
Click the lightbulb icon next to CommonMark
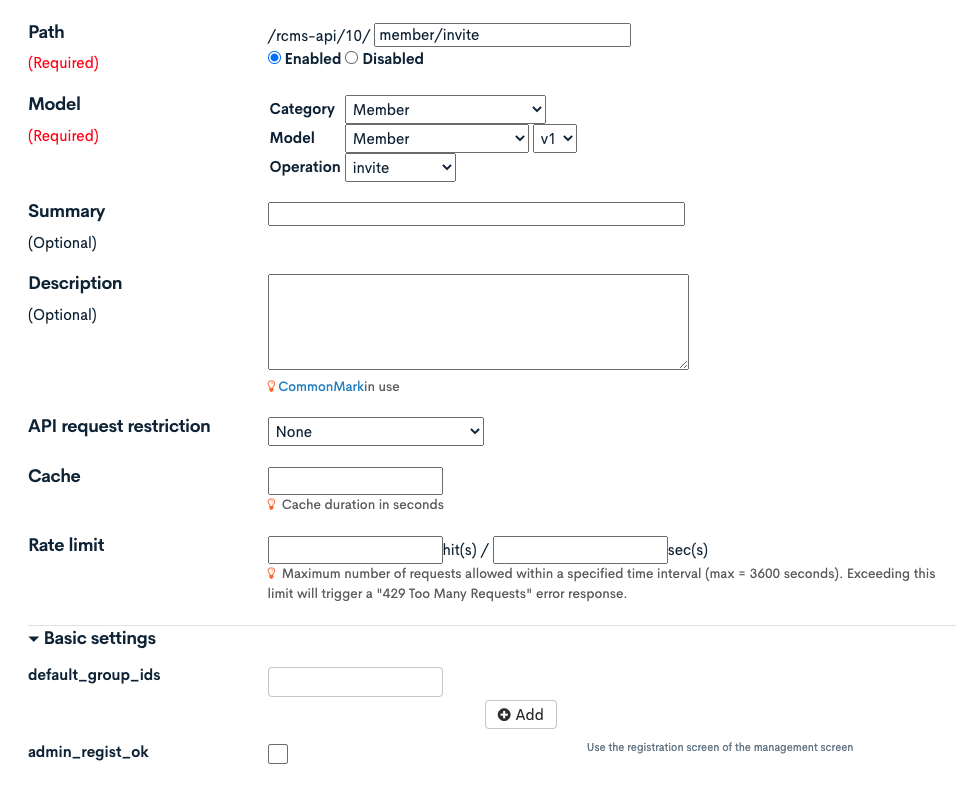coord(271,386)
